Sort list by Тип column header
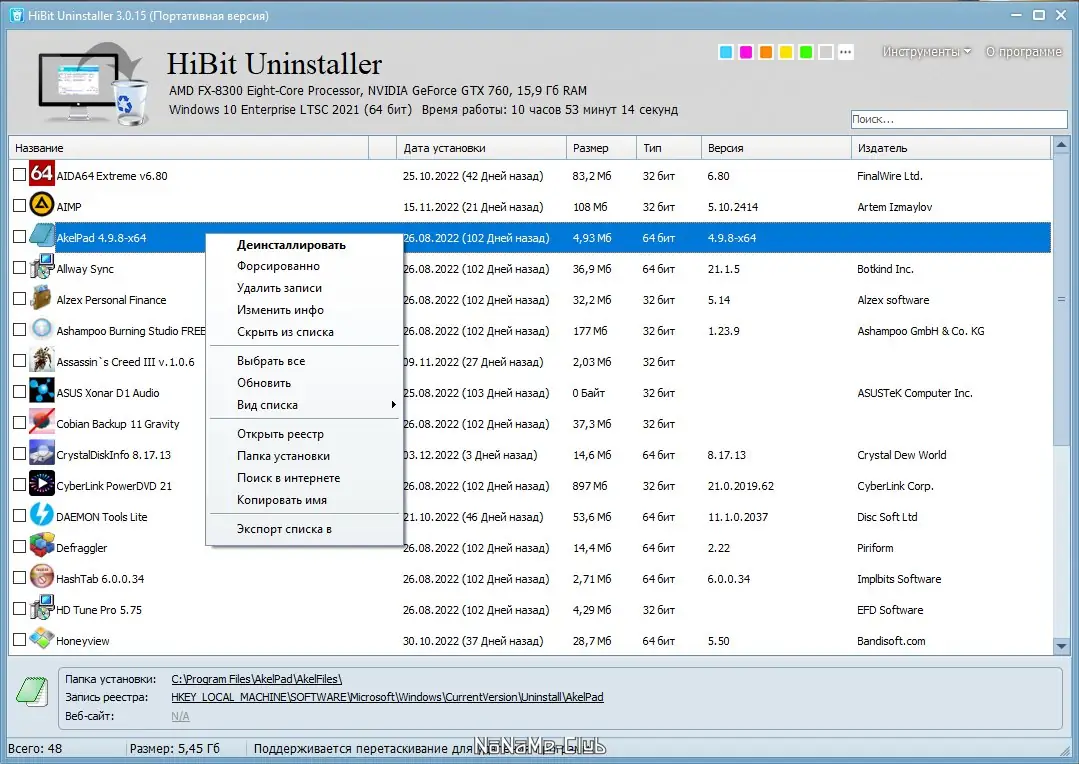The height and width of the screenshot is (764, 1079). (668, 148)
